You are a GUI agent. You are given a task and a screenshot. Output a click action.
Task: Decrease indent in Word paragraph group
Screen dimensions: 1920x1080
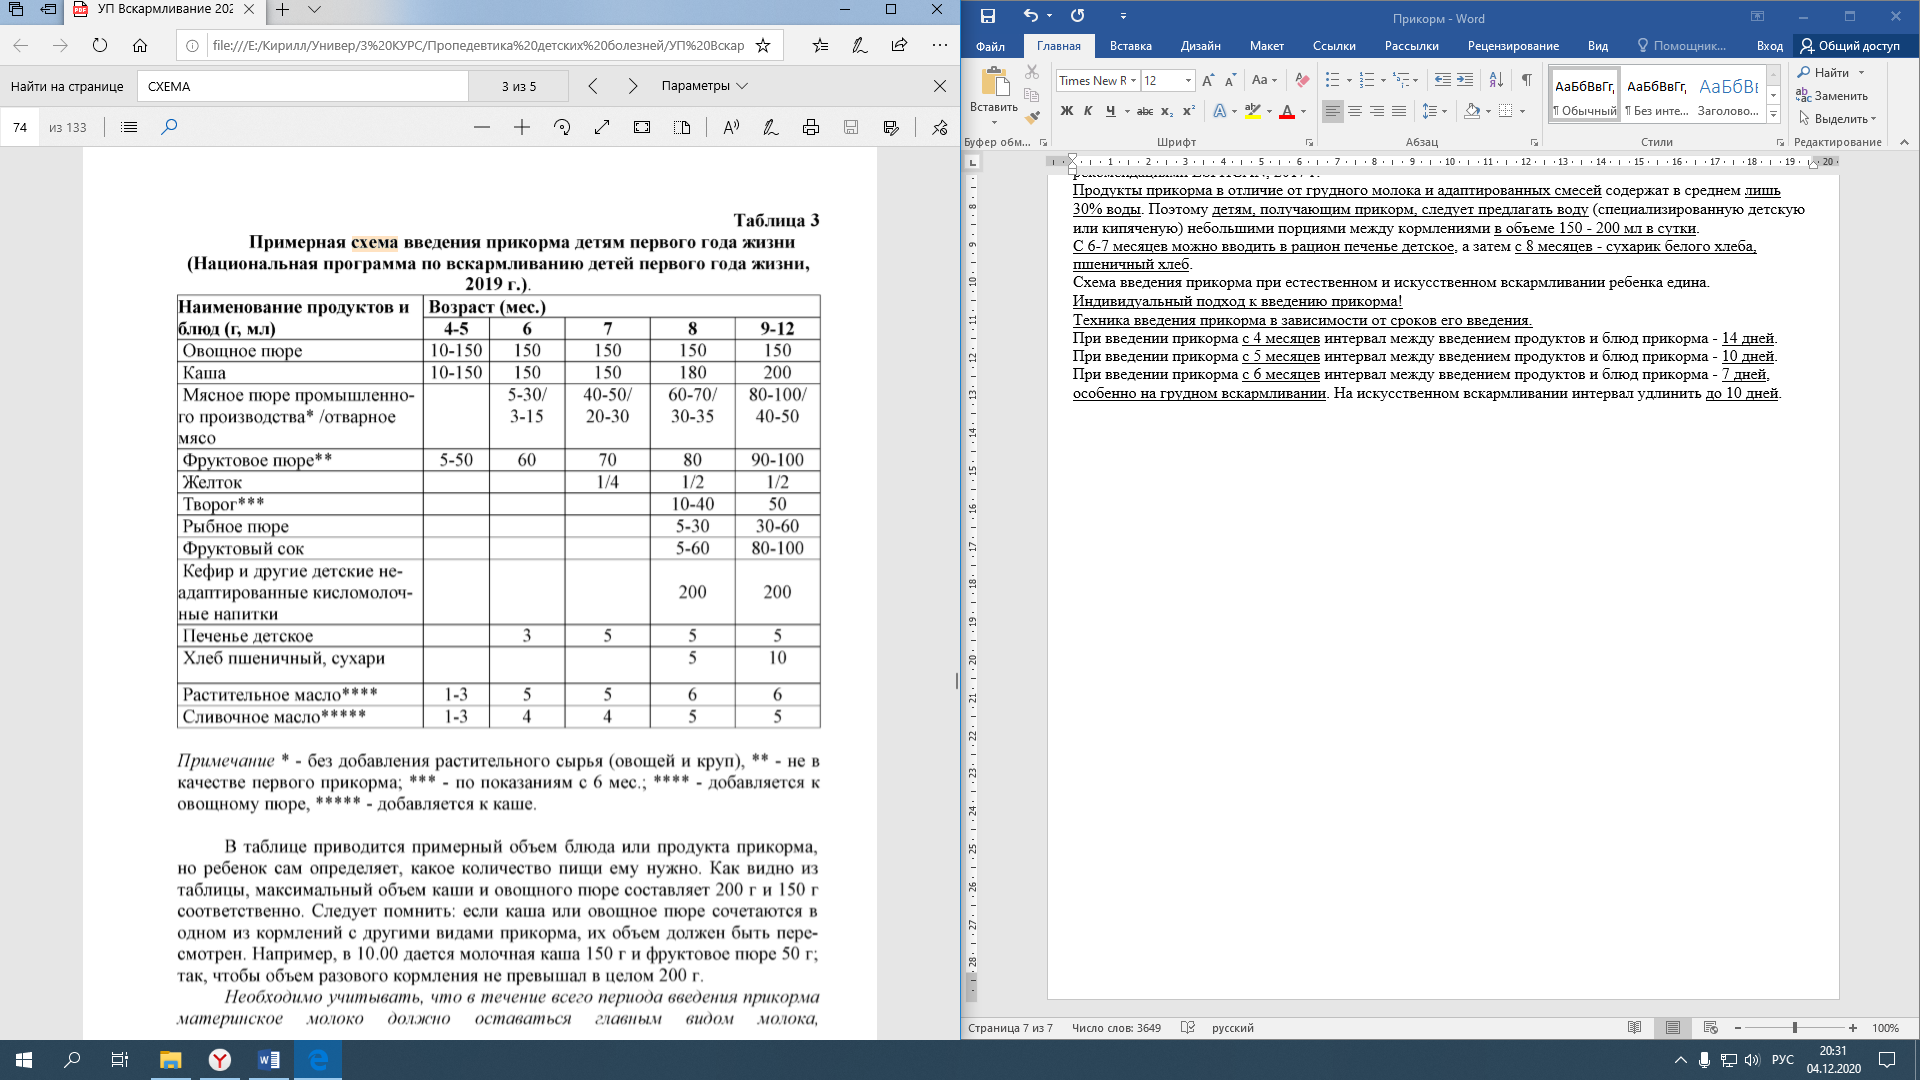[x=1442, y=80]
